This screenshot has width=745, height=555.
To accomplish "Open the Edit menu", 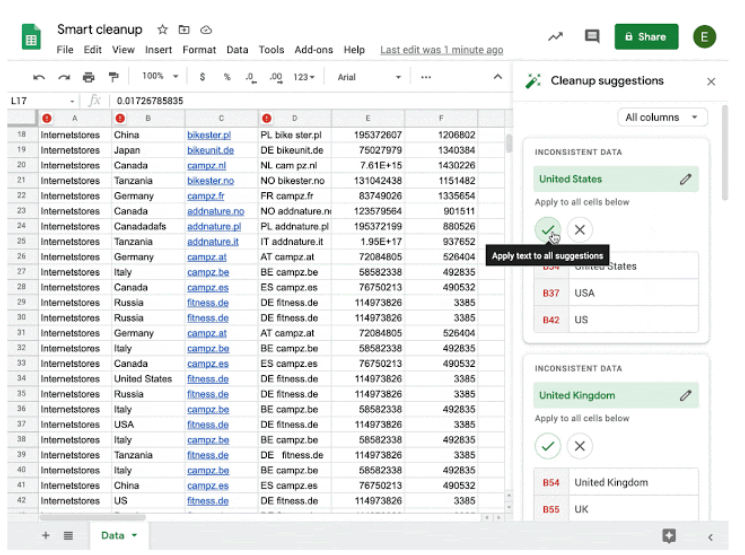I will [x=93, y=50].
